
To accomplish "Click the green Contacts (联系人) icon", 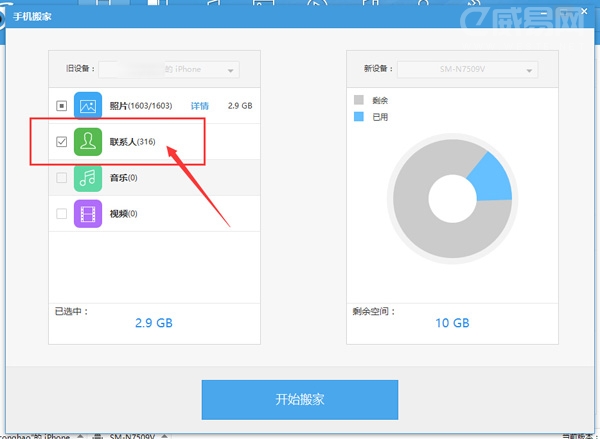I will pos(88,142).
